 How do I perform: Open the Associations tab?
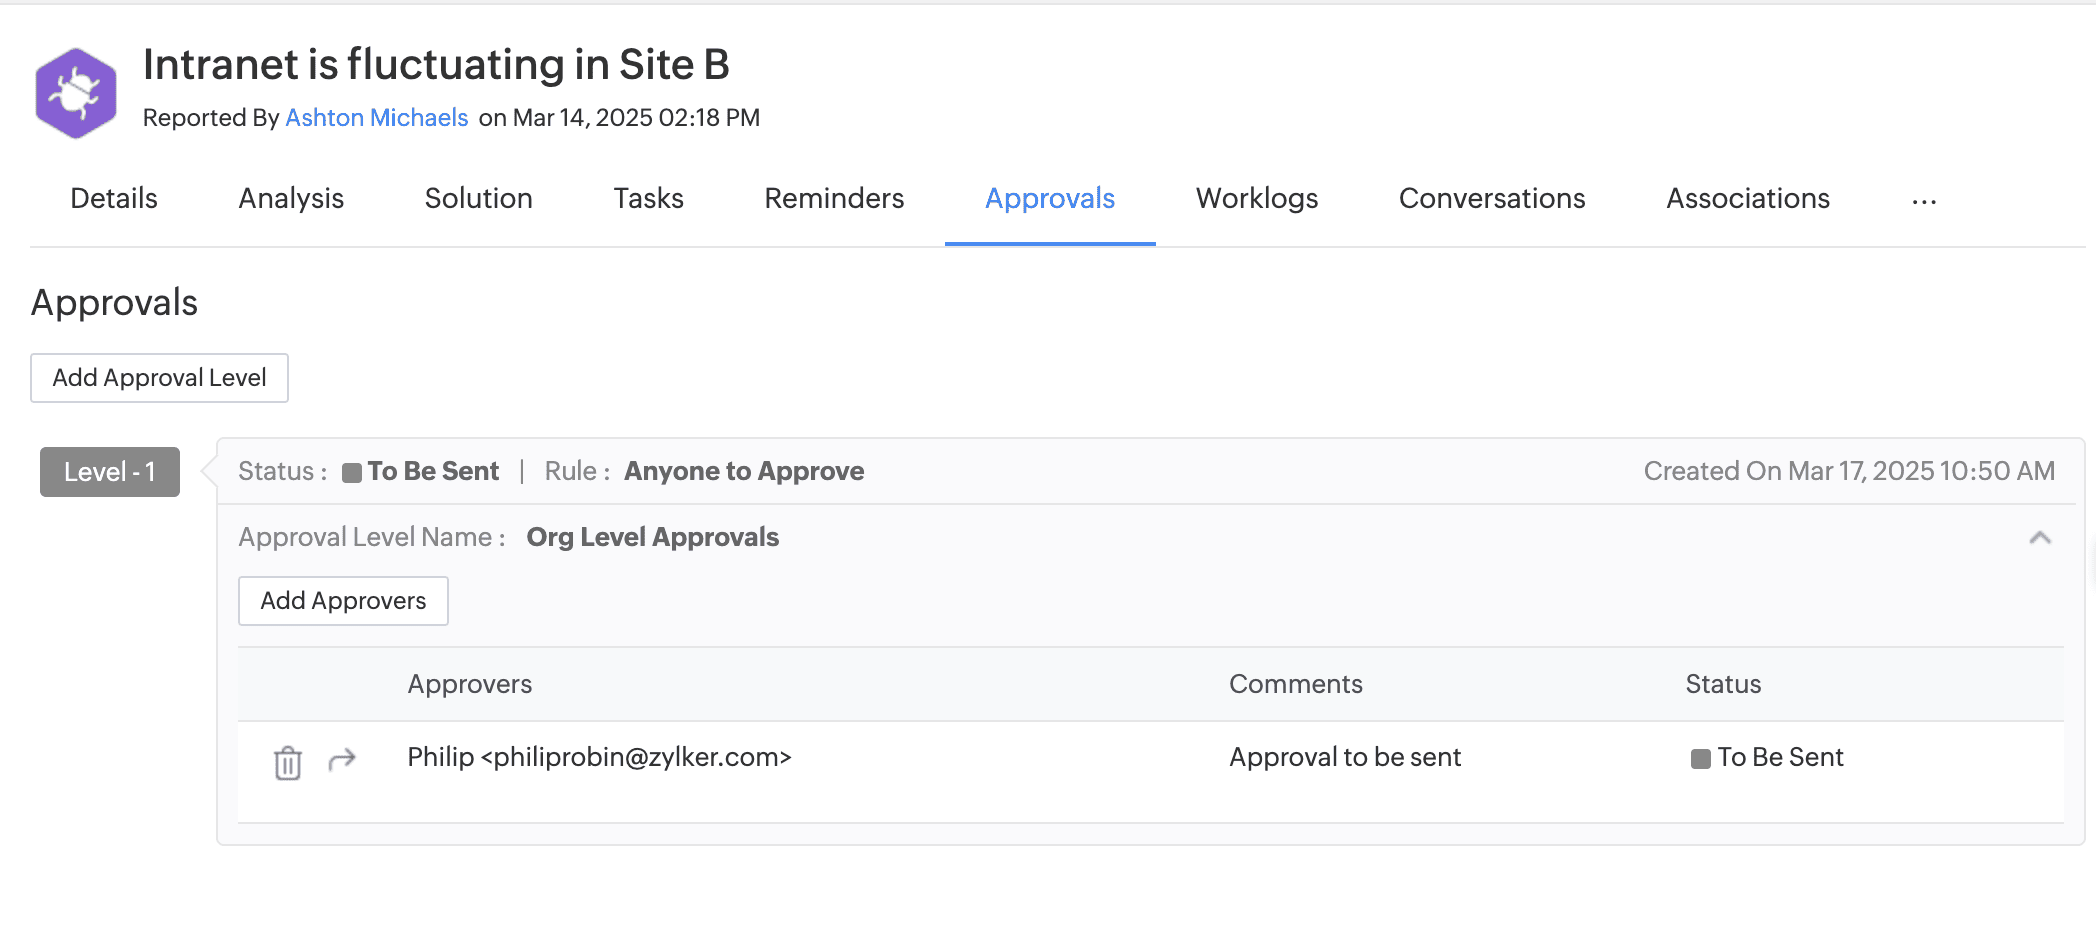pyautogui.click(x=1747, y=199)
